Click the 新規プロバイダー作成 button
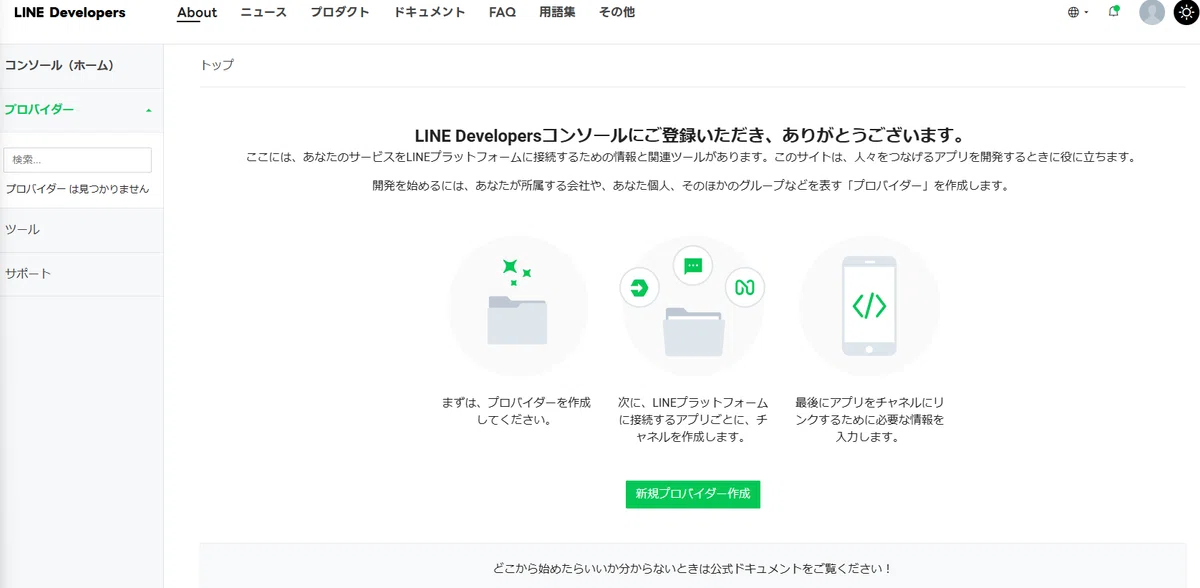Screen dimensions: 1200x588 coord(693,494)
